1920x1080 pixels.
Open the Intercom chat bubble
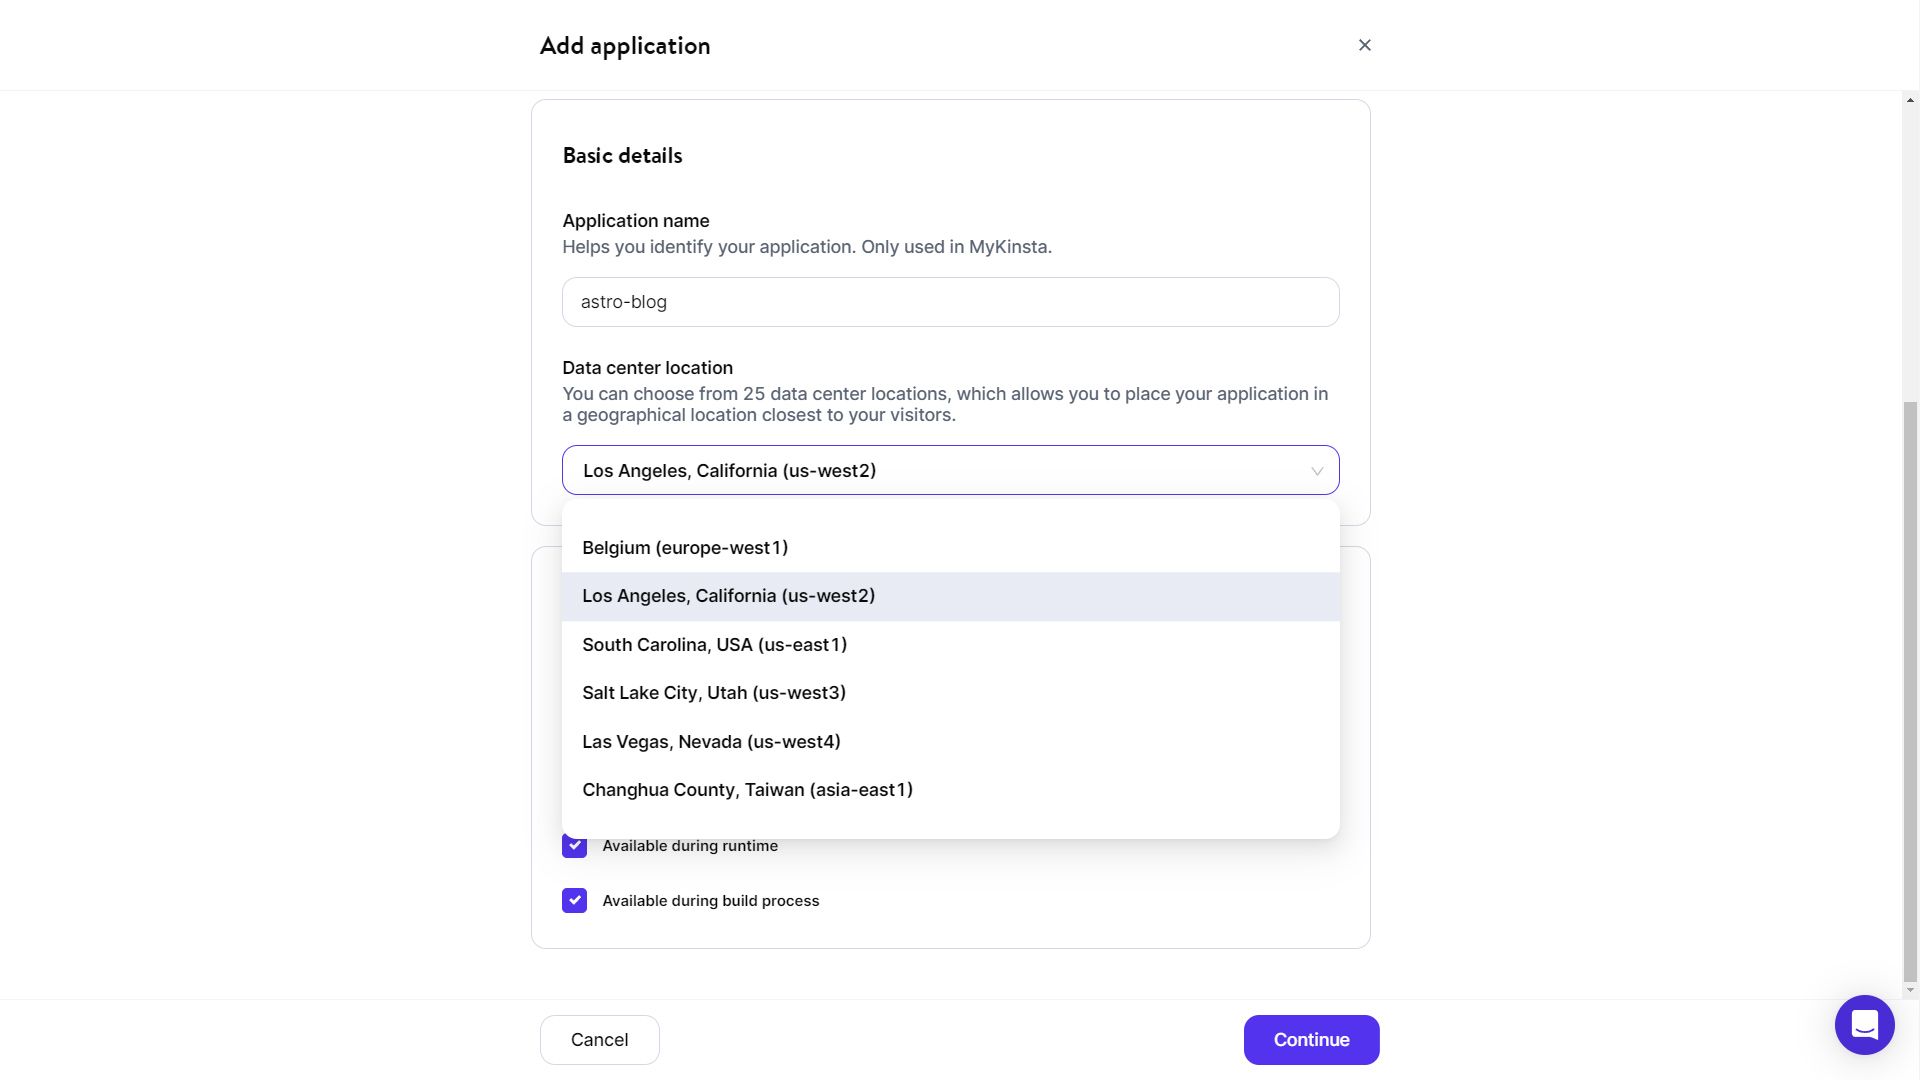pos(1864,1025)
